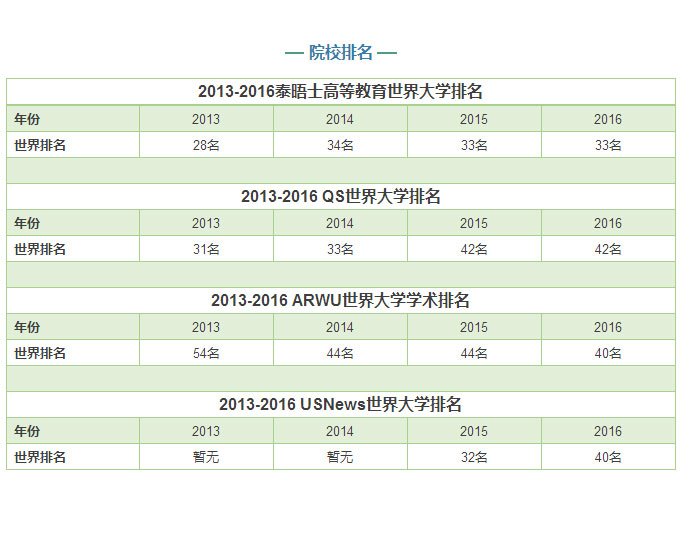Click 2013 year header in USNews table

(206, 431)
